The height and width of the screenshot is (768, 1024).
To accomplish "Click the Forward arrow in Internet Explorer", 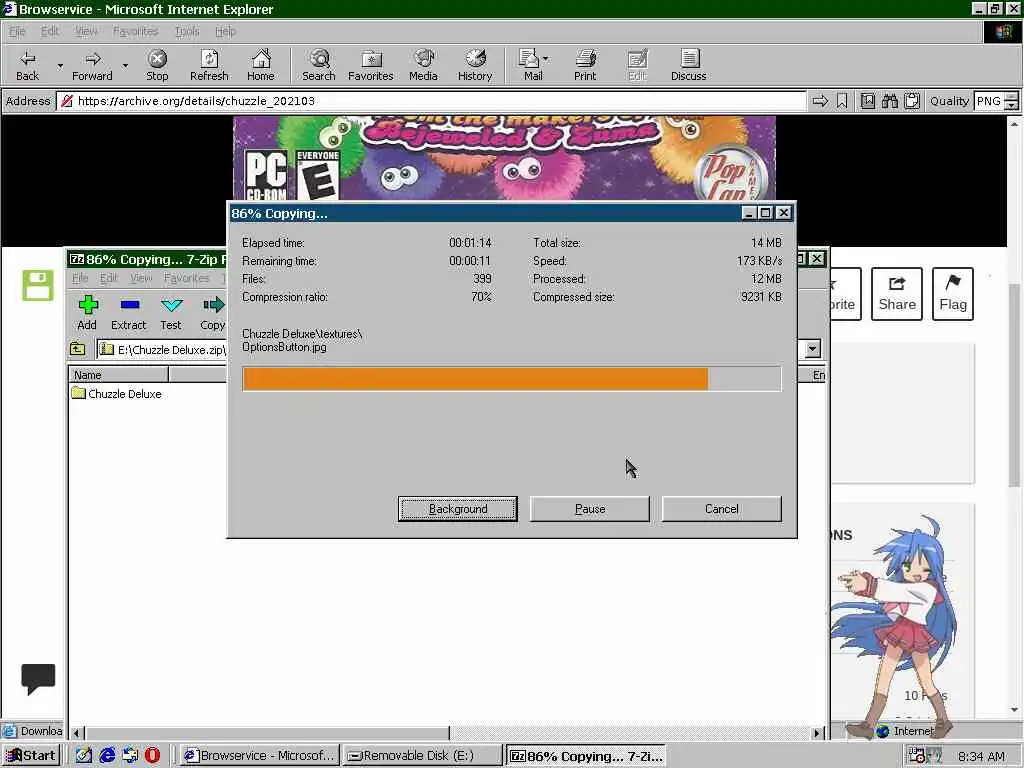I will (92, 65).
